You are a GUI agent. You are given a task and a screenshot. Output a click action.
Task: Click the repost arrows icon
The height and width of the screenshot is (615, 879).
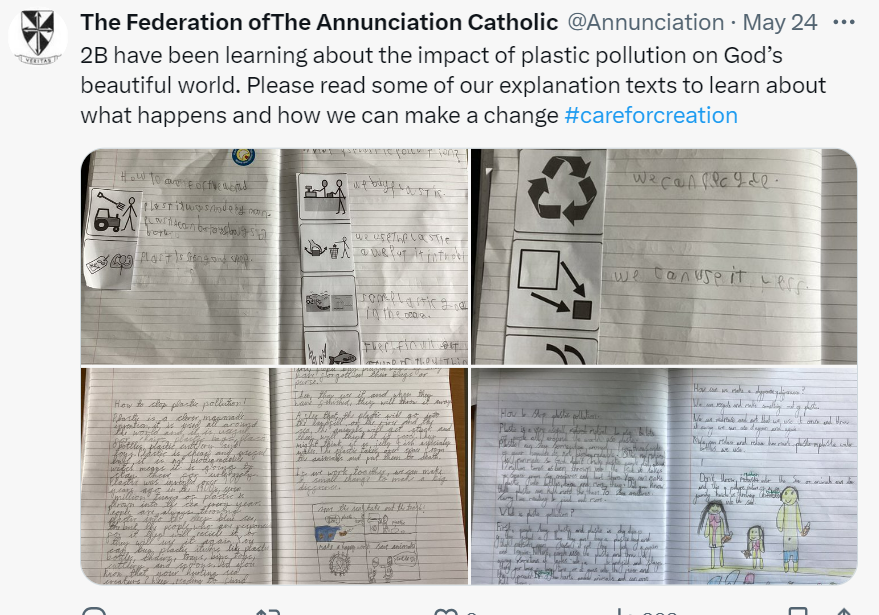click(x=267, y=611)
